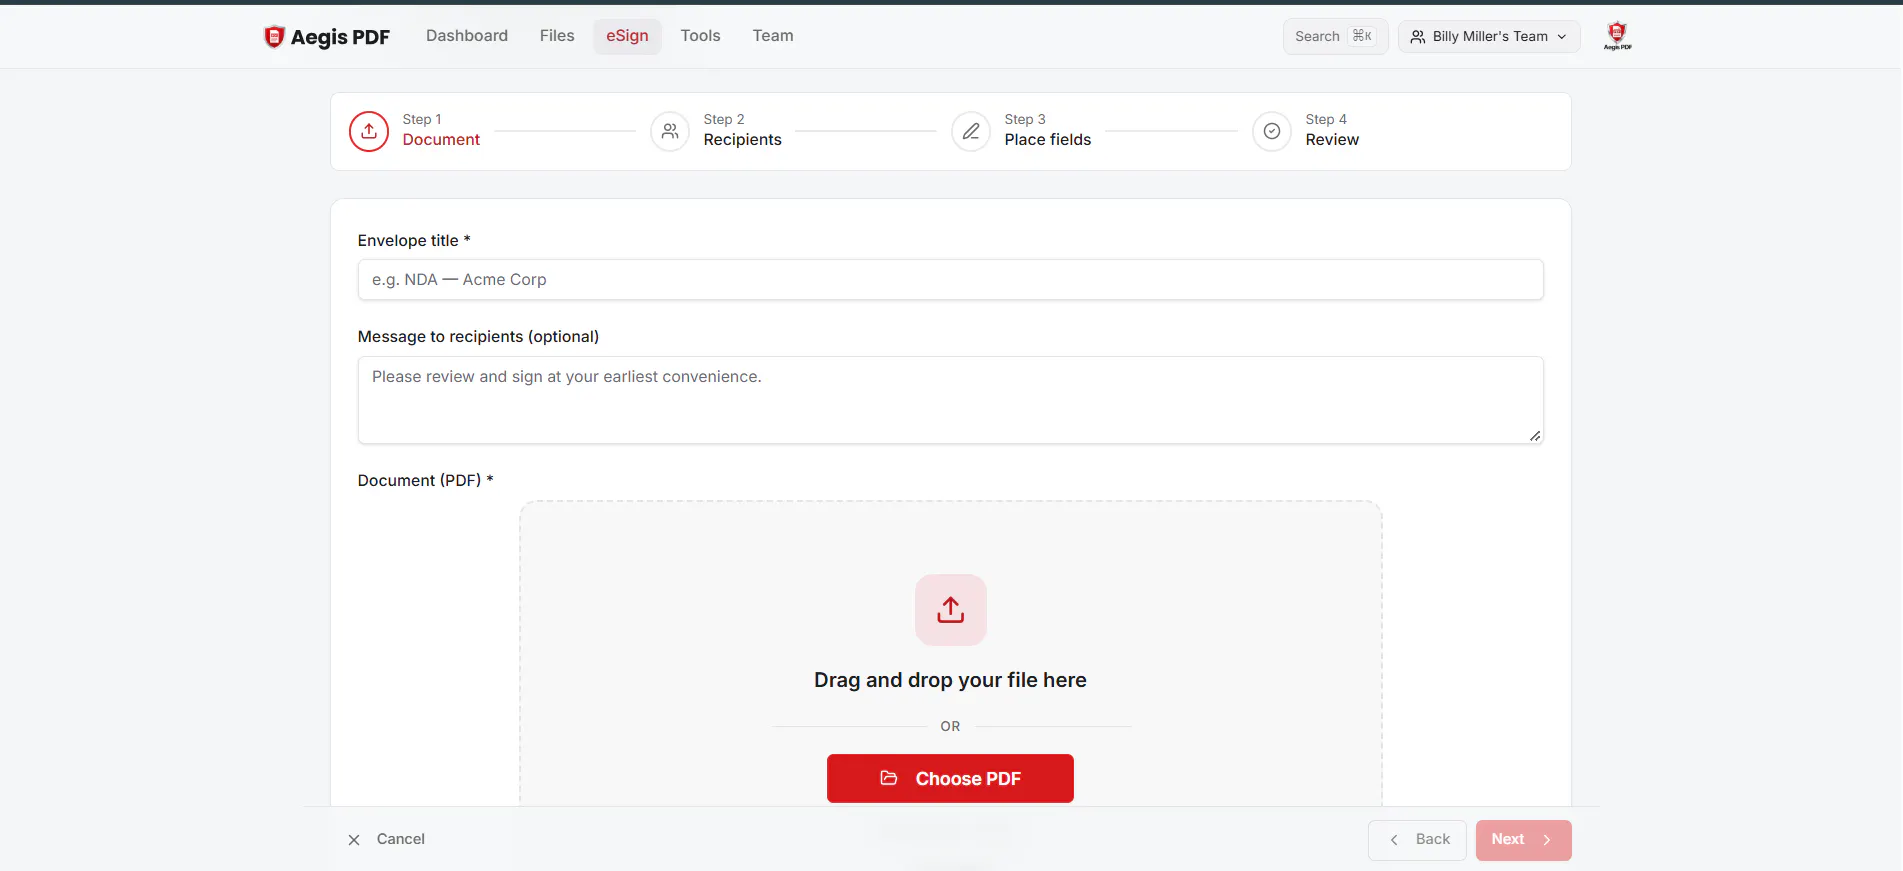The height and width of the screenshot is (871, 1903).
Task: Click the Step 3 Place fields pen icon
Action: pyautogui.click(x=971, y=131)
